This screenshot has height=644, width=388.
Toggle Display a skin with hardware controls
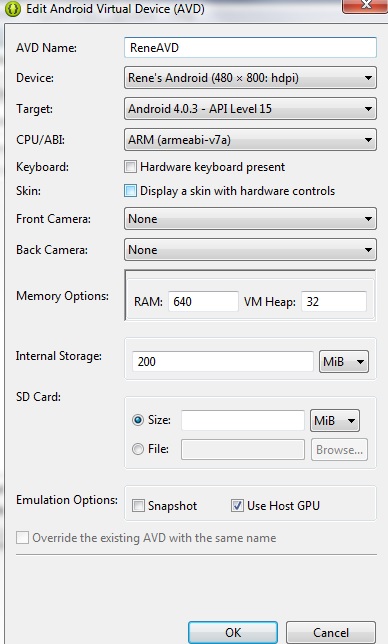coord(130,191)
